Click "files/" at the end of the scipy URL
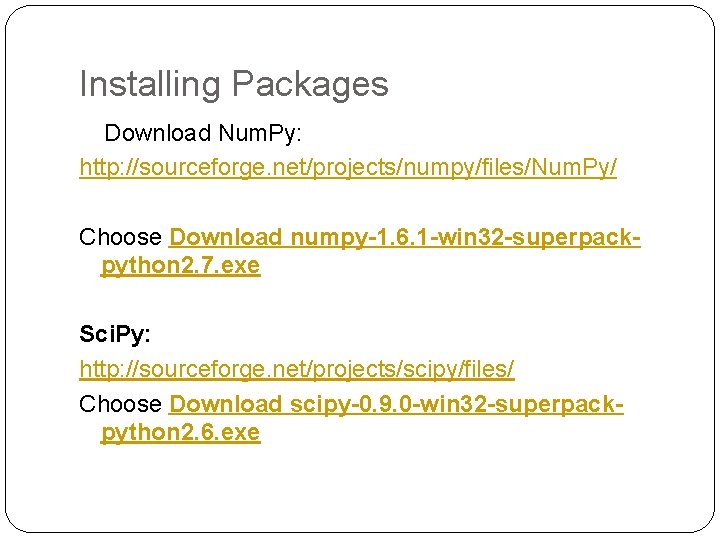 click(487, 369)
